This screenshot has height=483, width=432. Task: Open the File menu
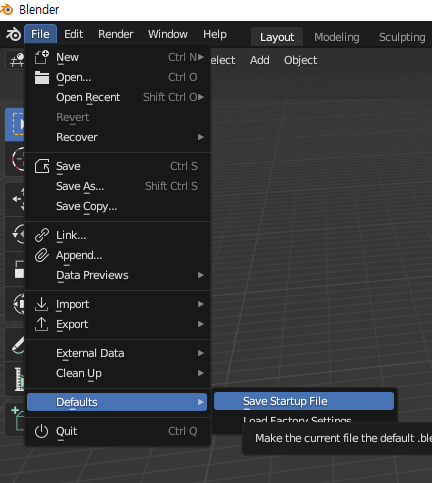coord(40,34)
